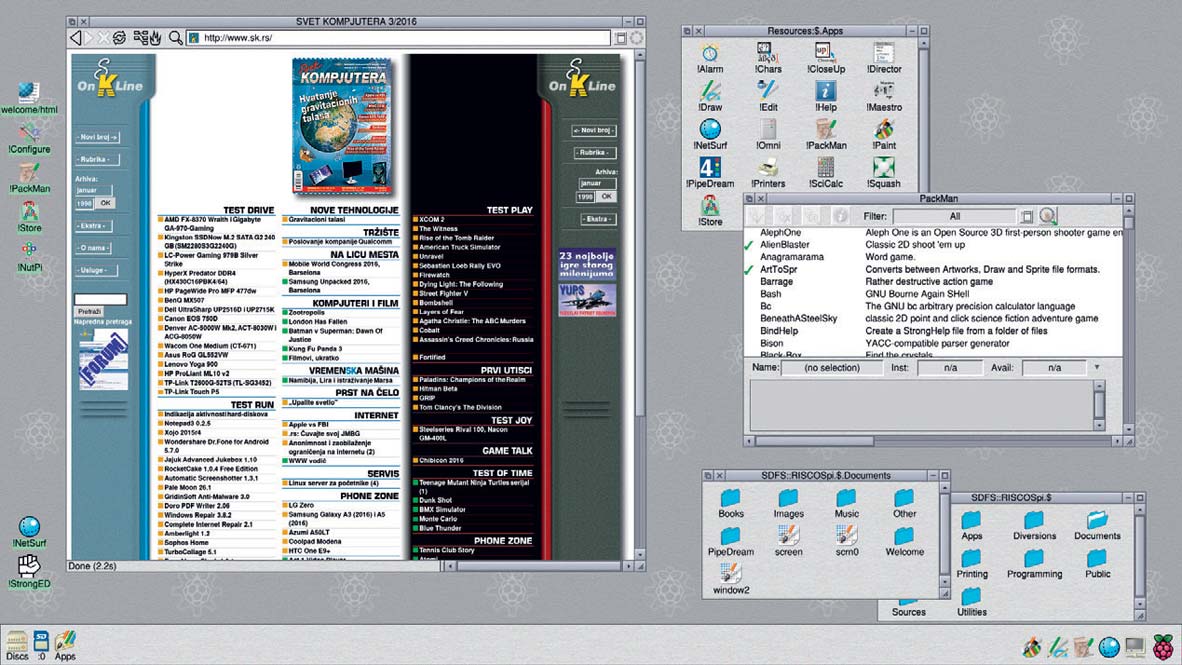Open the Usluge menu on the webpage
The height and width of the screenshot is (665, 1182).
tap(94, 270)
